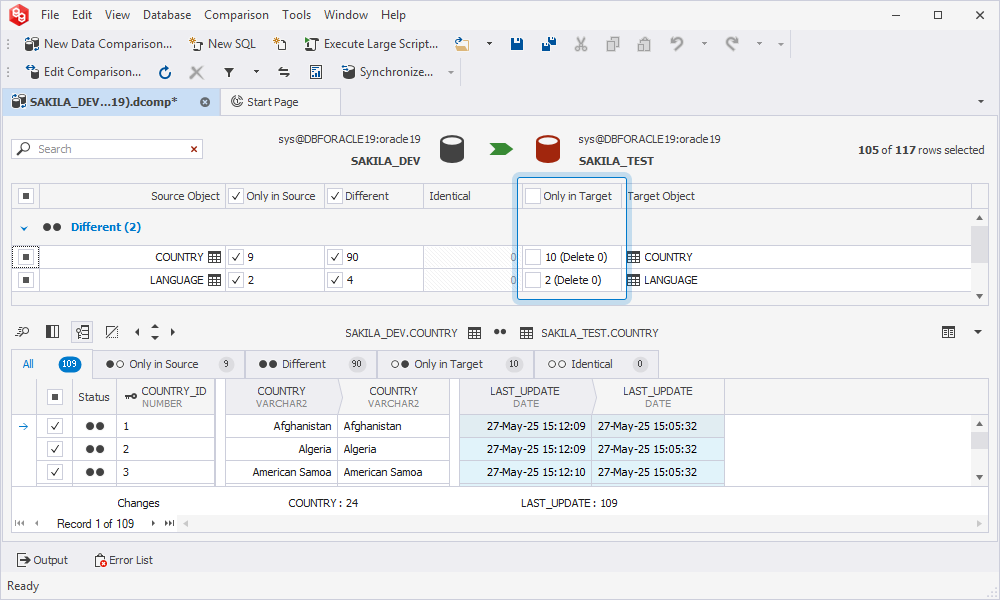Open the toolbar options dropdown after Redo

point(781,44)
